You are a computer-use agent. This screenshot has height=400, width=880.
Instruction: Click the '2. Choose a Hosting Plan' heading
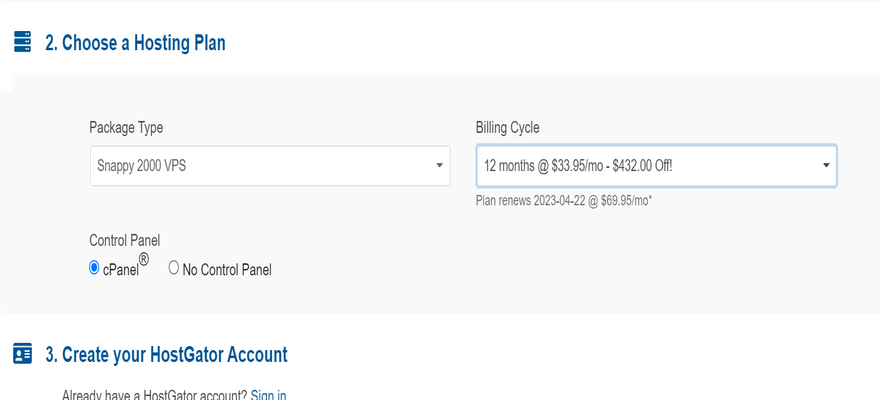click(135, 43)
